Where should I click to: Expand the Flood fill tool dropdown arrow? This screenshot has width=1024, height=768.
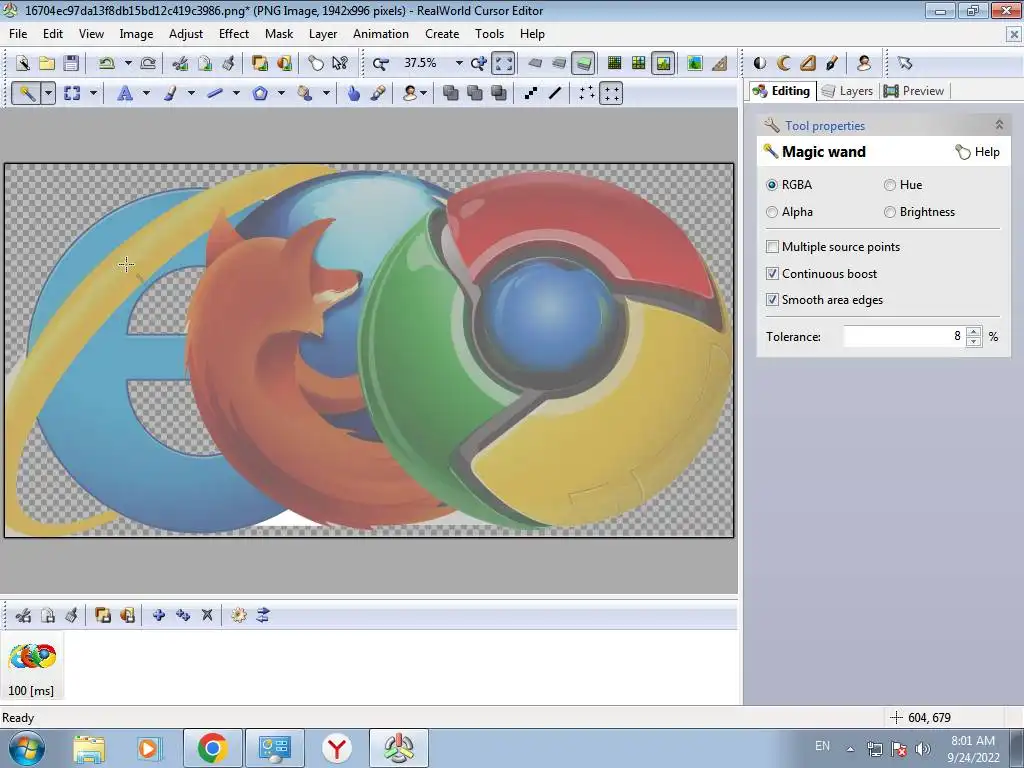[x=326, y=93]
